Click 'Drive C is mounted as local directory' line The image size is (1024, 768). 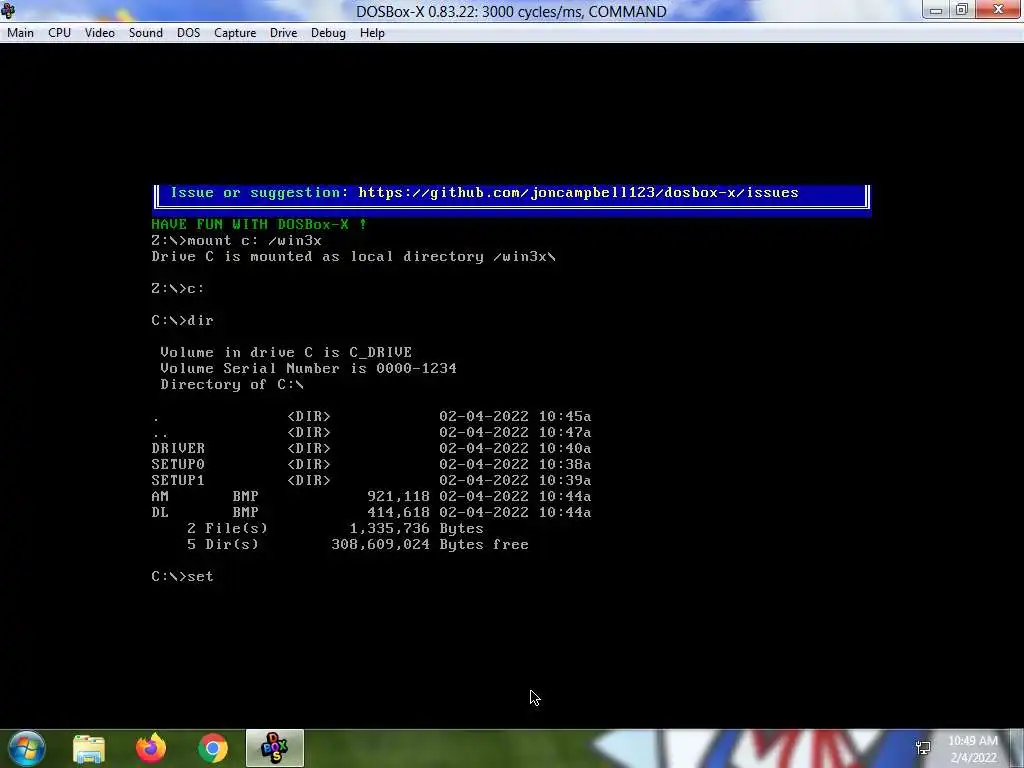(x=353, y=257)
